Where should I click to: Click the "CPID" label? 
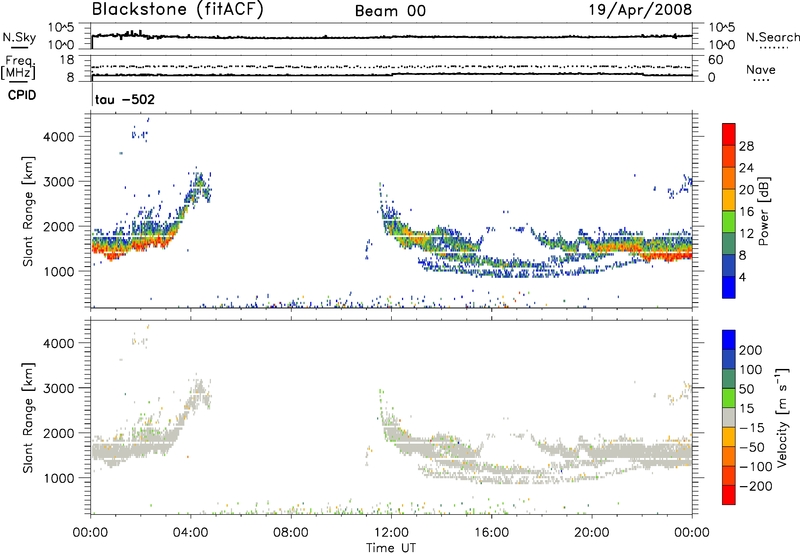click(x=22, y=95)
